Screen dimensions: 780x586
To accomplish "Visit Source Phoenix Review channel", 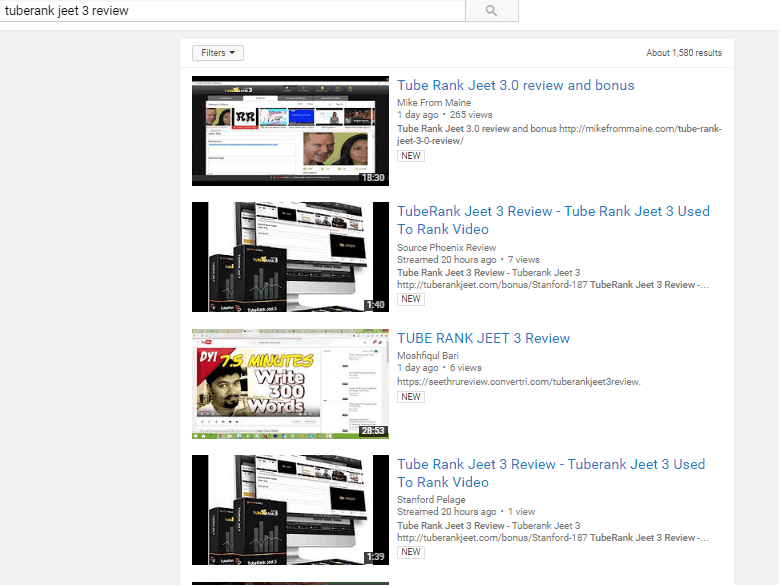I will 446,247.
